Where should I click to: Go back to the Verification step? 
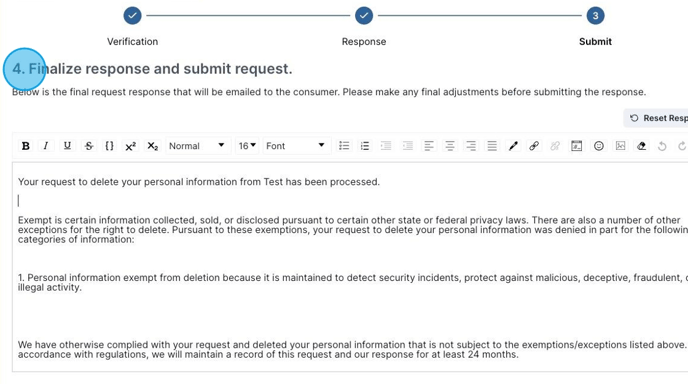(x=133, y=16)
